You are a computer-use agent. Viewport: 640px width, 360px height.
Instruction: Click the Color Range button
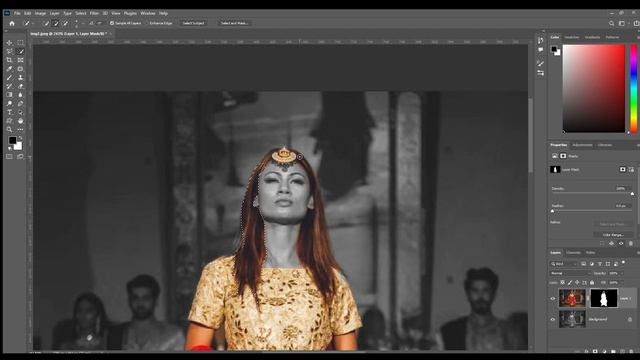(613, 235)
